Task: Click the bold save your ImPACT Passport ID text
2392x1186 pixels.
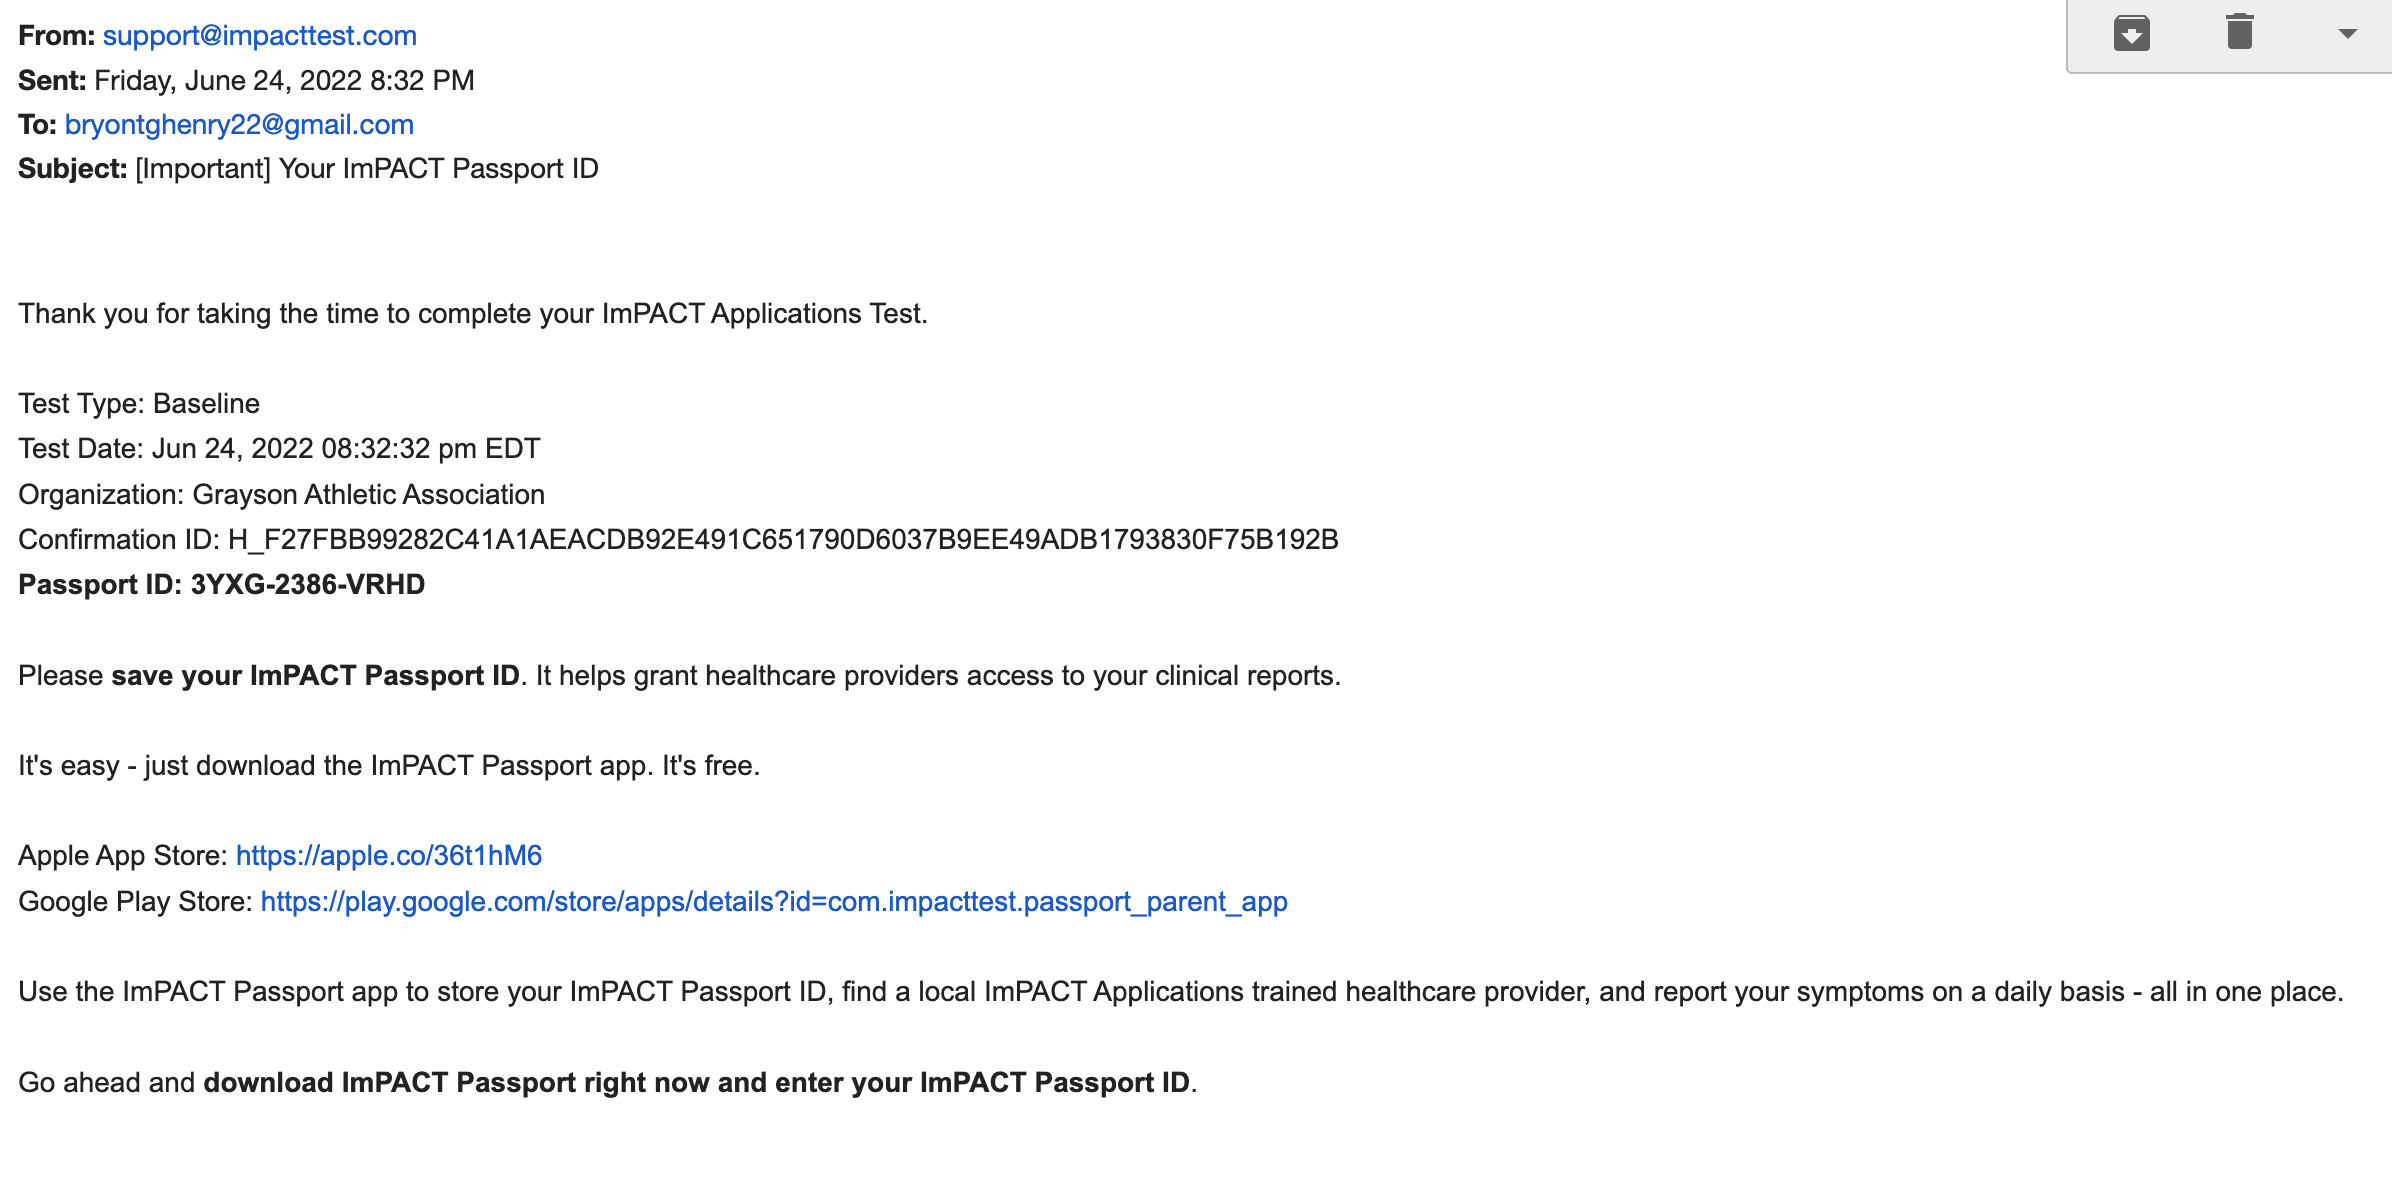Action: coord(315,675)
